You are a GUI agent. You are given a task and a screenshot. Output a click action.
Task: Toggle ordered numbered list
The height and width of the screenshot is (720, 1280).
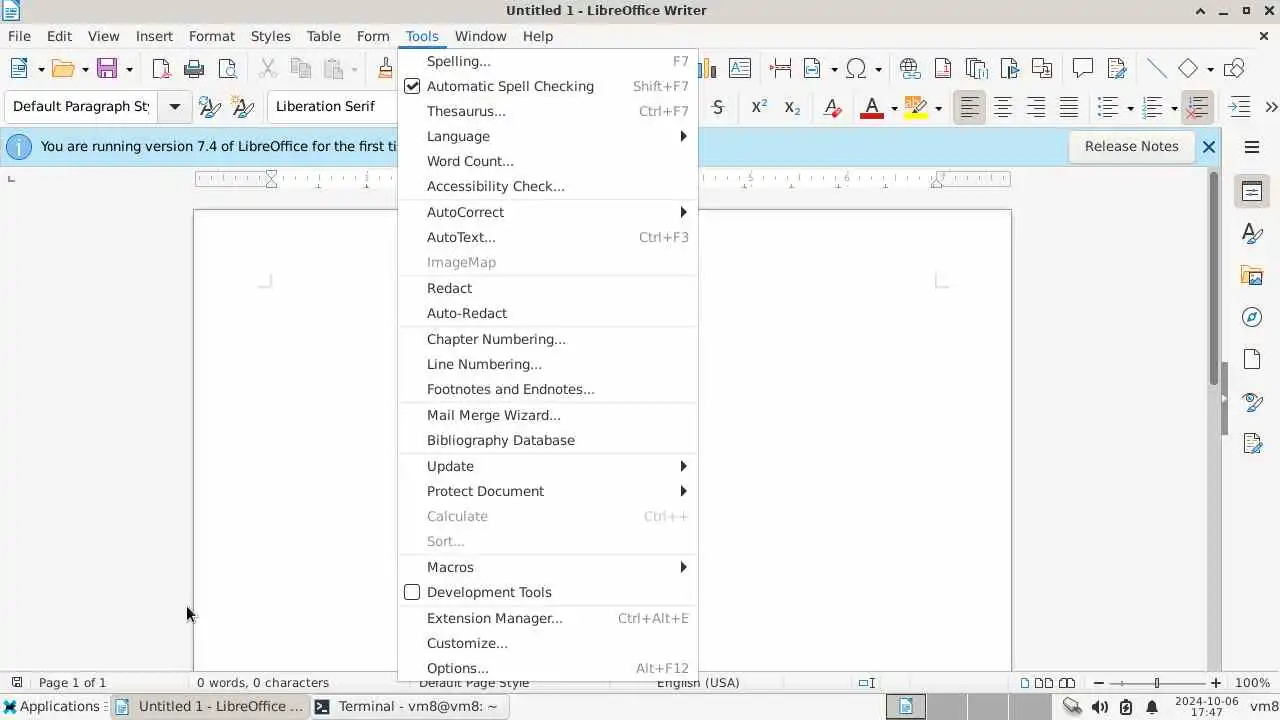pos(1152,106)
